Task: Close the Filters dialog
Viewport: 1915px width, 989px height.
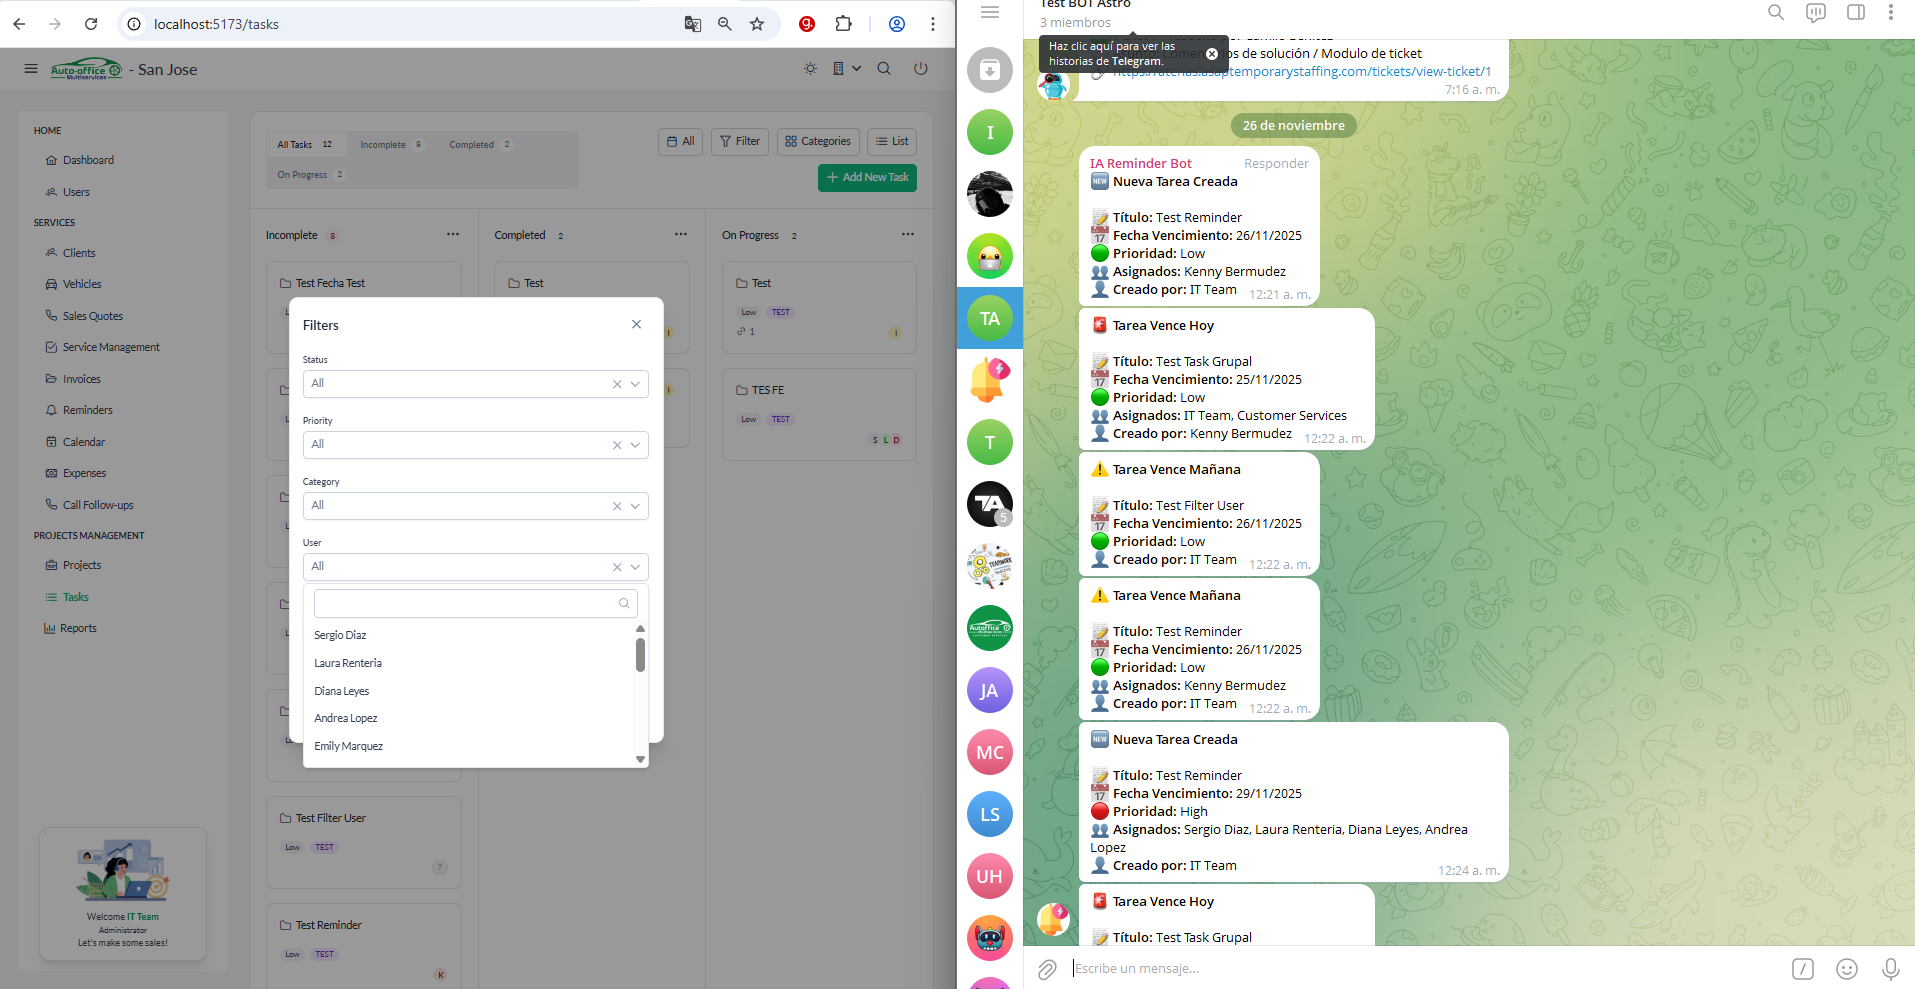Action: (x=636, y=324)
